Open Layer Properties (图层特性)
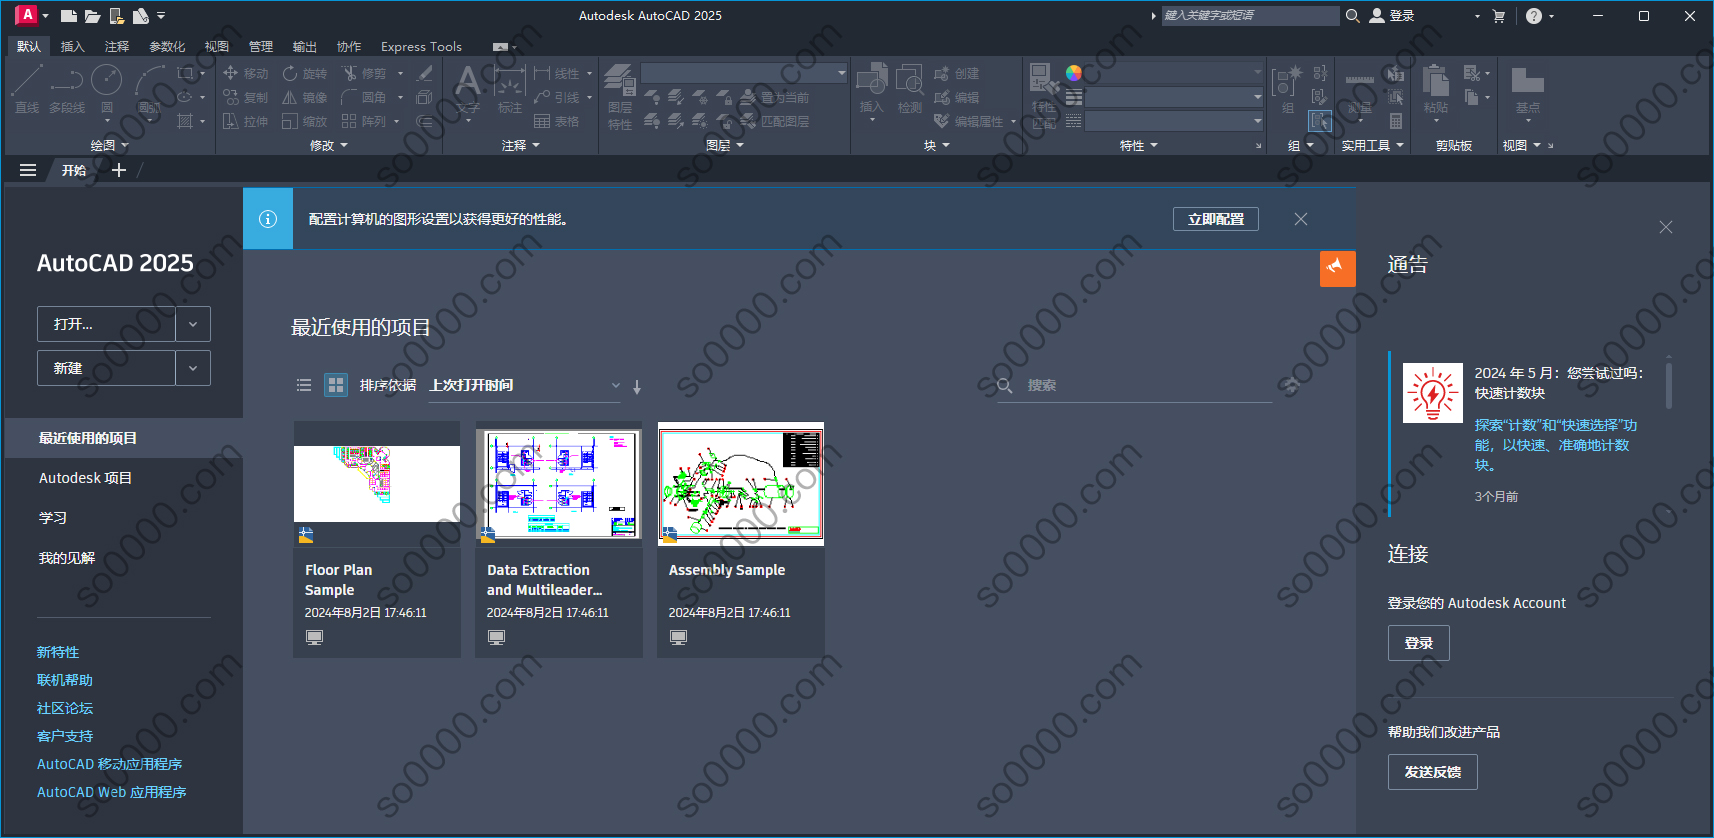The image size is (1714, 838). click(620, 96)
